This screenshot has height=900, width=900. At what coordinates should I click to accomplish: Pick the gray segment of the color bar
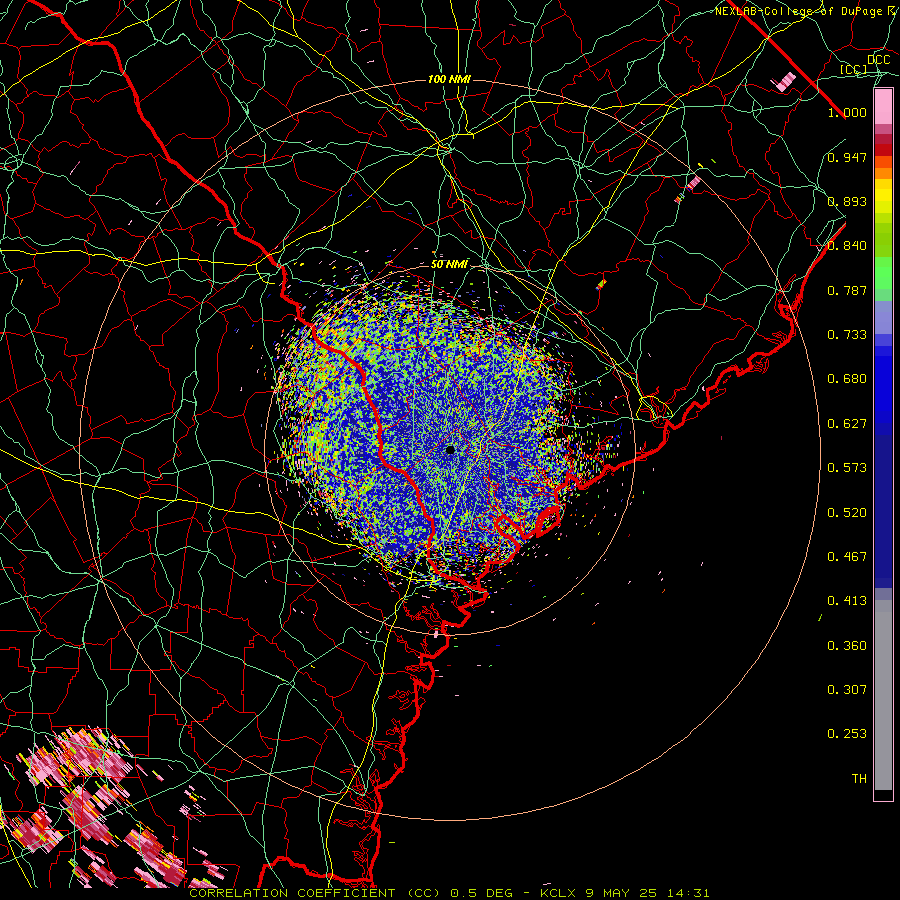coord(883,695)
